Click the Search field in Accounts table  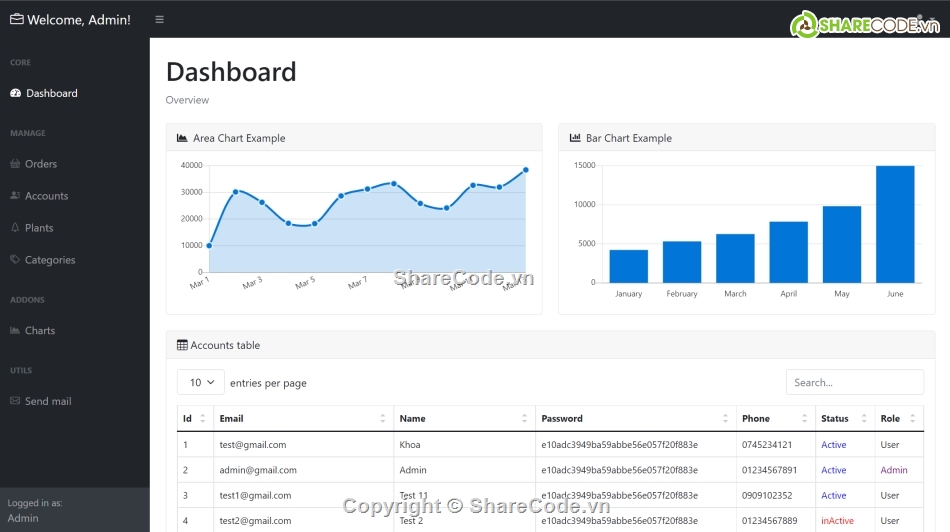coord(854,382)
